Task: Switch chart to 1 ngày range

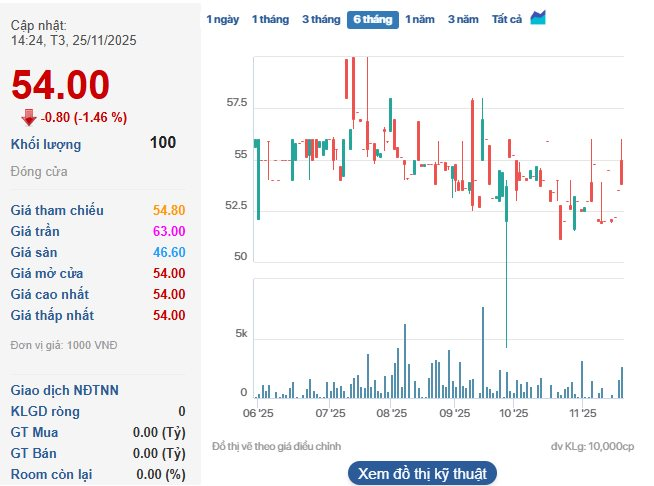Action: (x=222, y=19)
